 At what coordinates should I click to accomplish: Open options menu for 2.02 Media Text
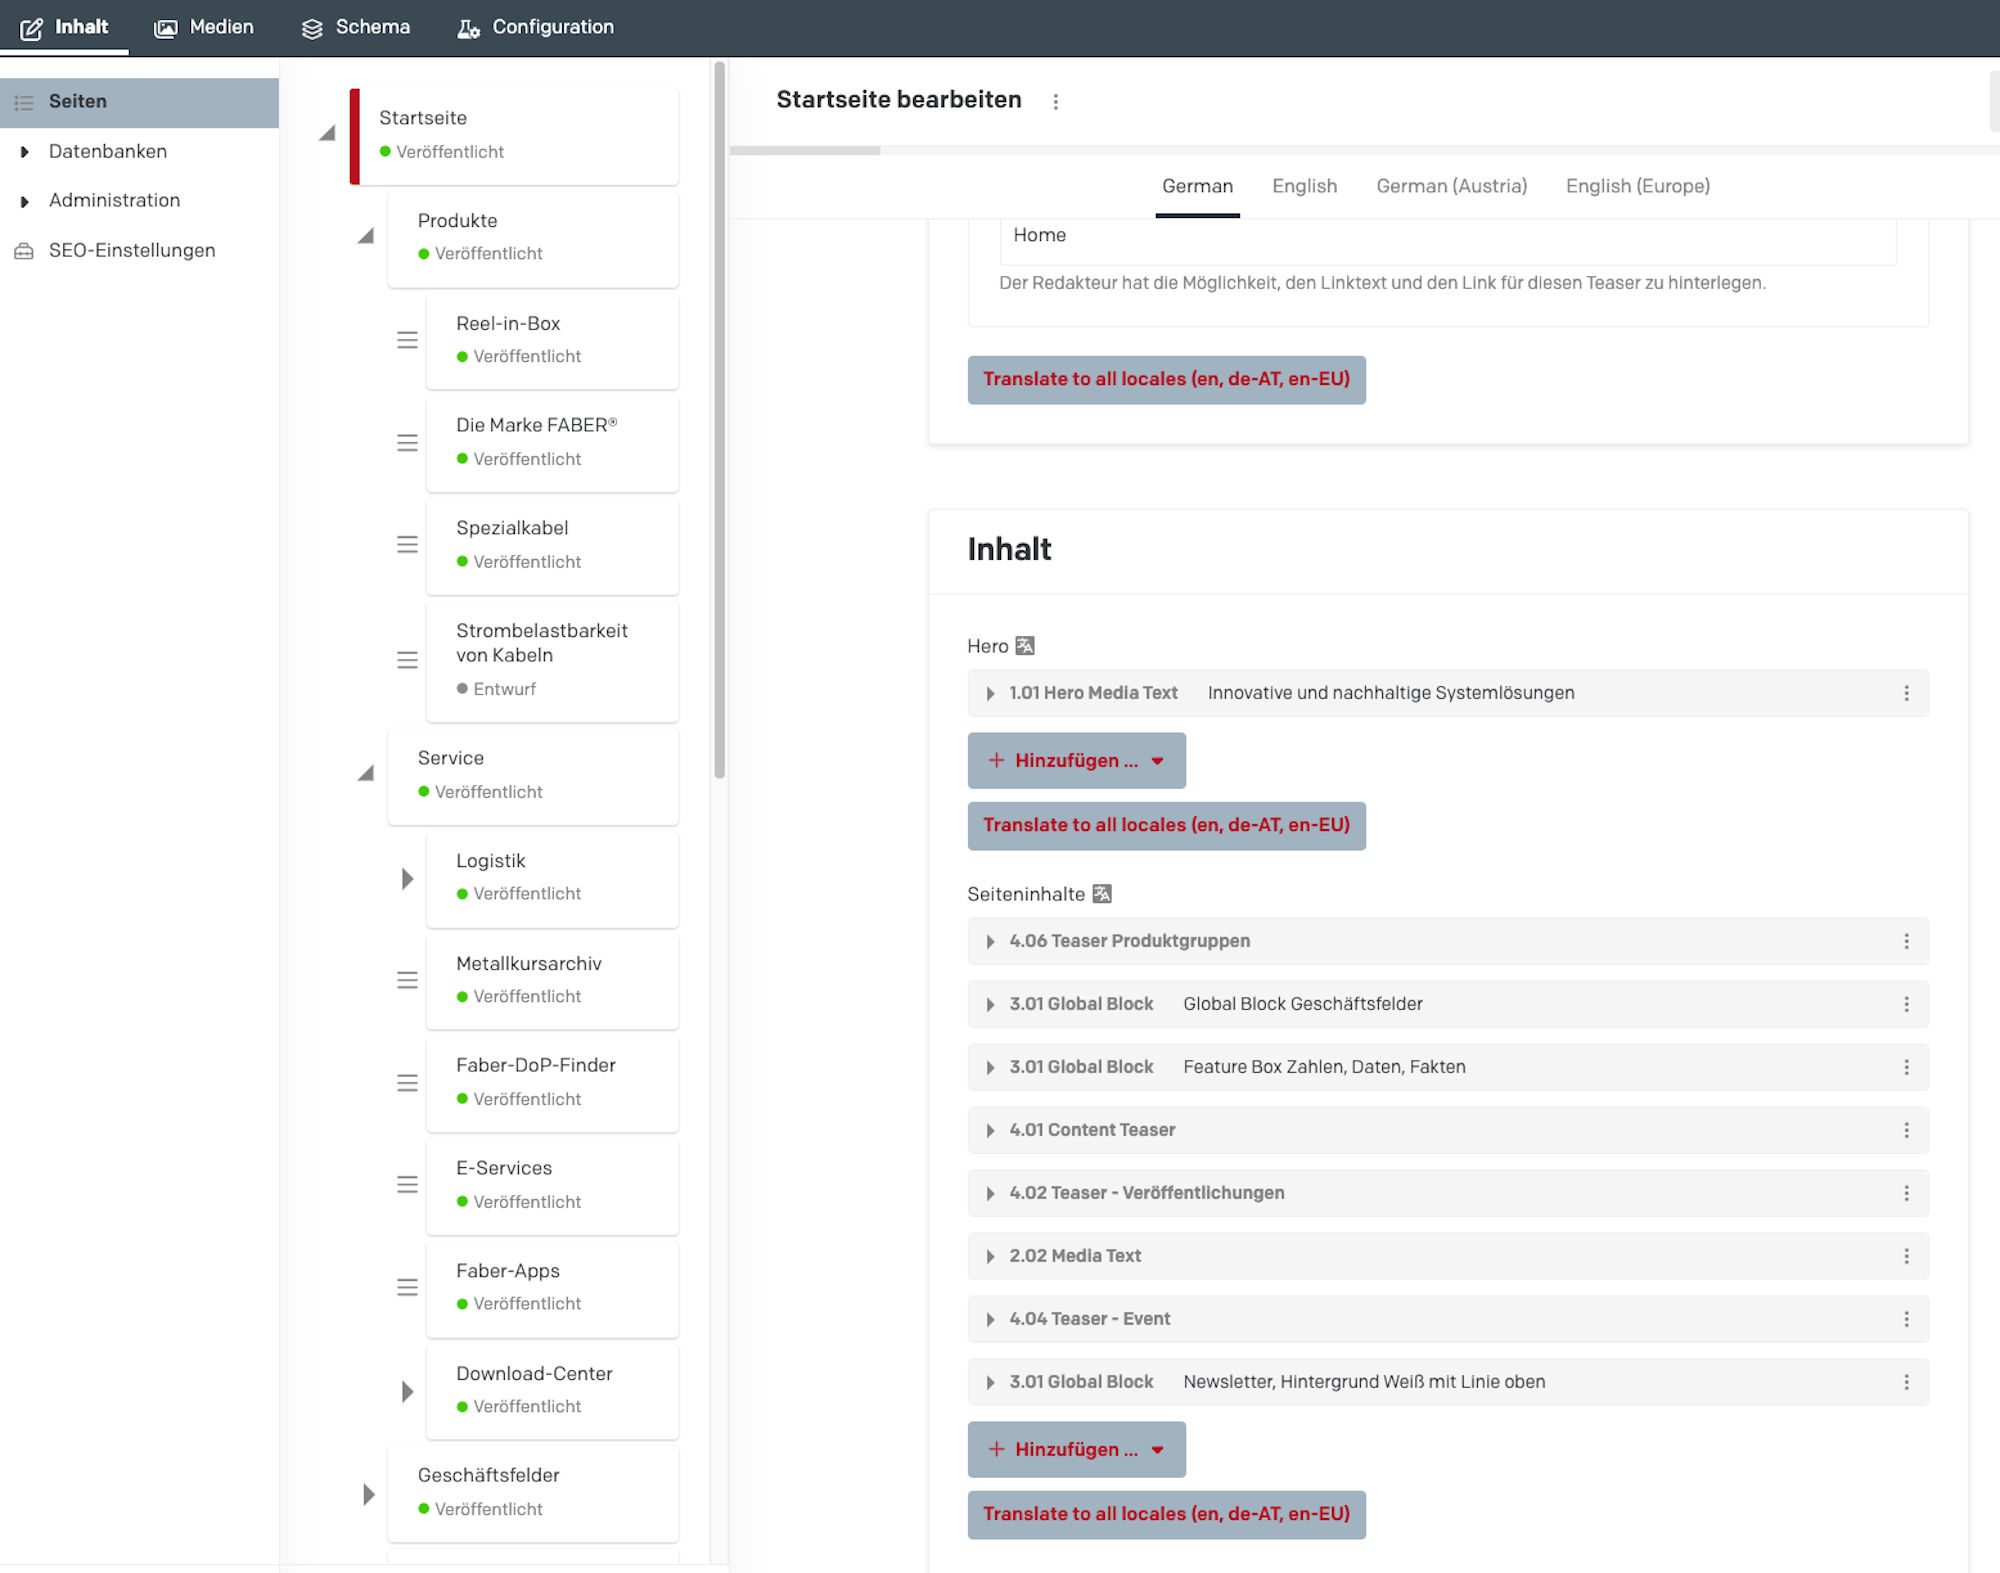(1906, 1256)
